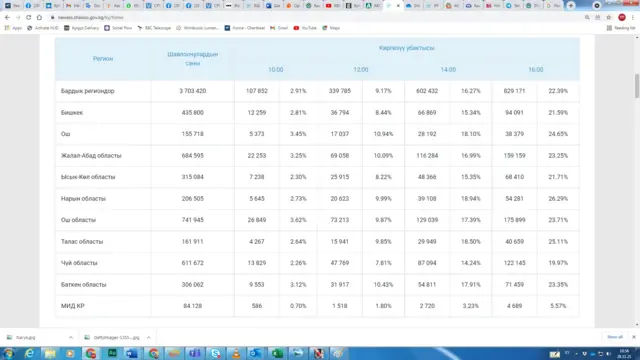Image resolution: width=640 pixels, height=360 pixels.
Task: Open Microsoft Teams from taskbar
Action: [x=195, y=353]
